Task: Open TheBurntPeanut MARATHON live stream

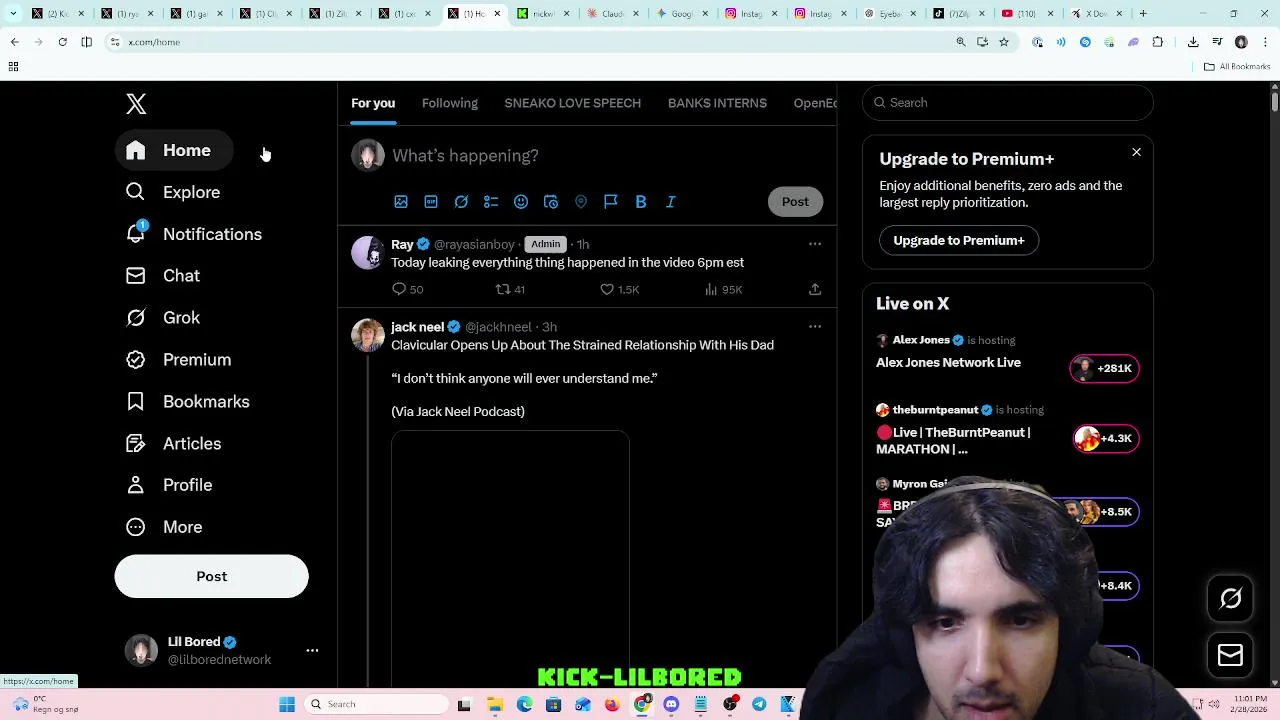Action: coord(953,441)
